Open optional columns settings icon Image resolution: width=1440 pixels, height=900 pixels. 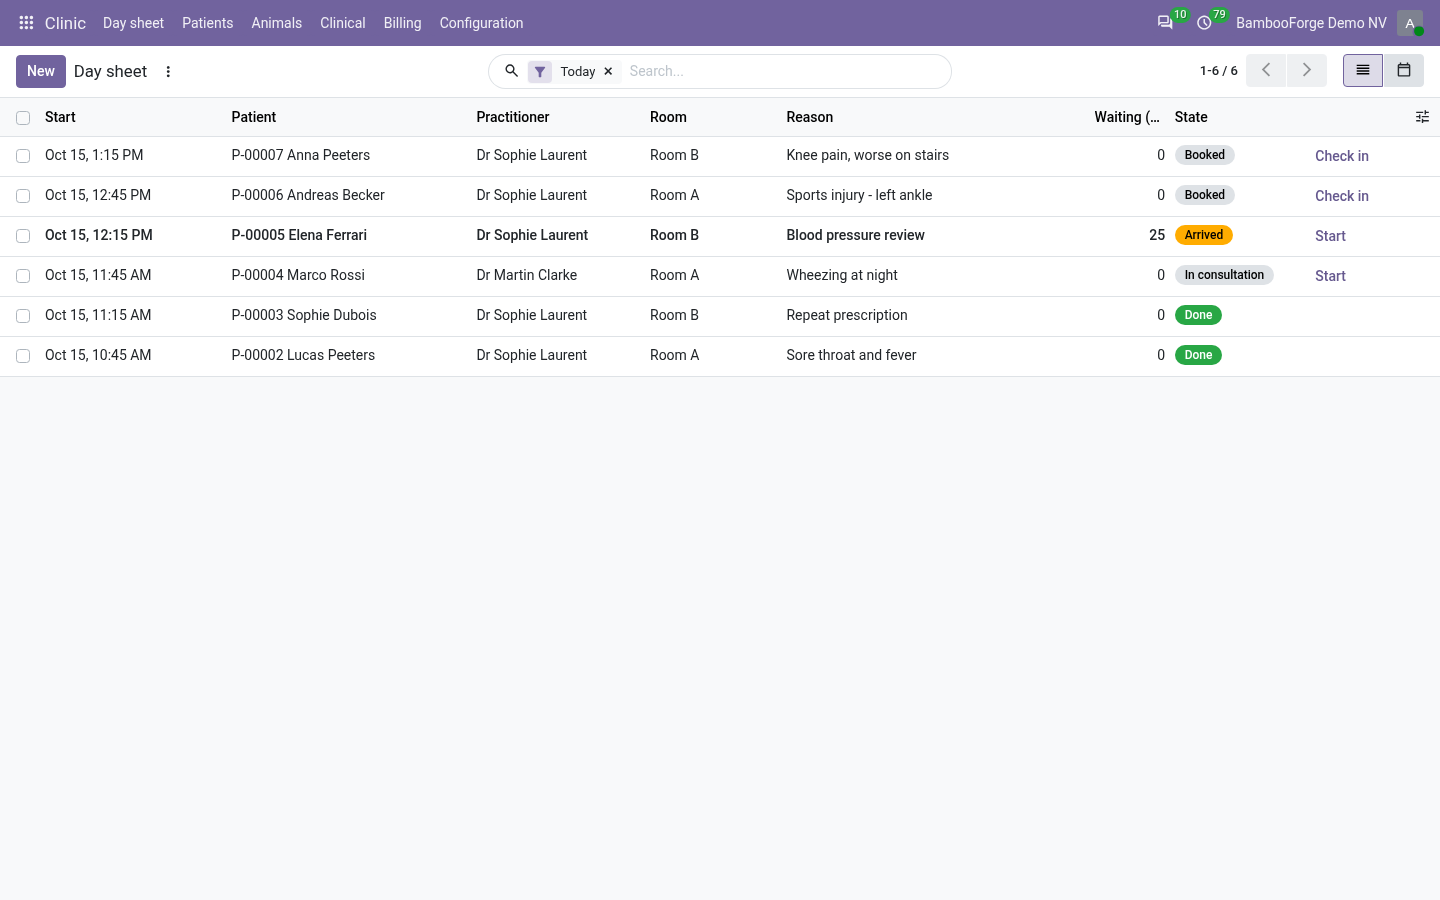pyautogui.click(x=1422, y=117)
